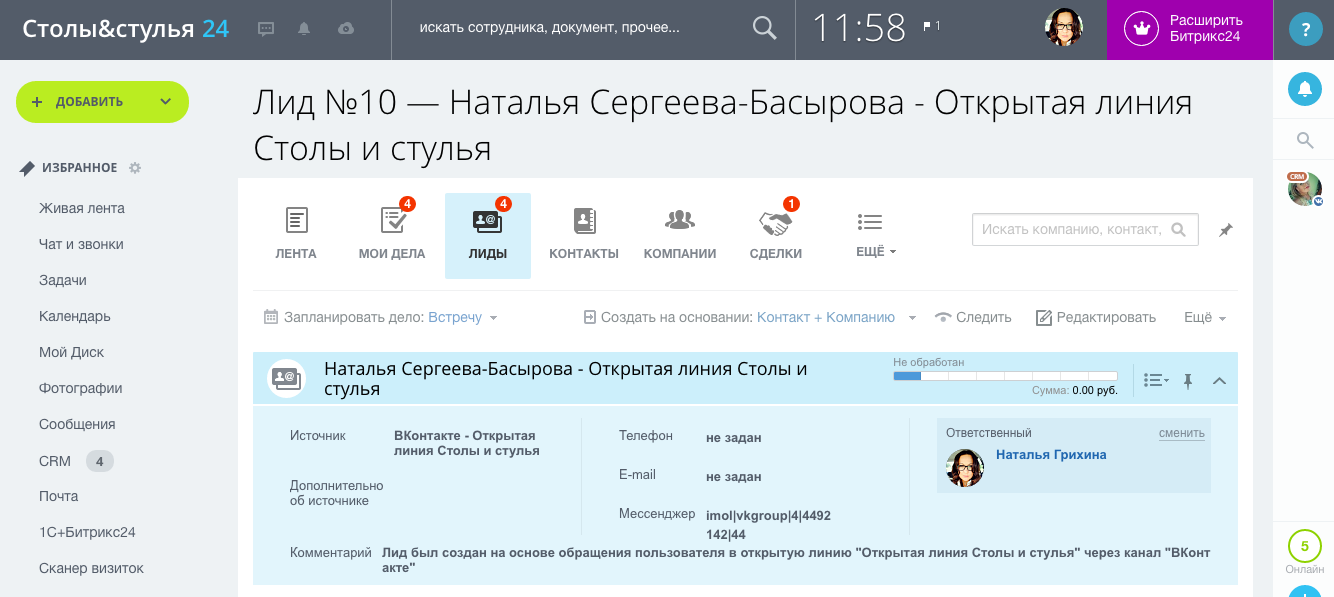Click lead status progress bar
1334x597 pixels.
1005,376
